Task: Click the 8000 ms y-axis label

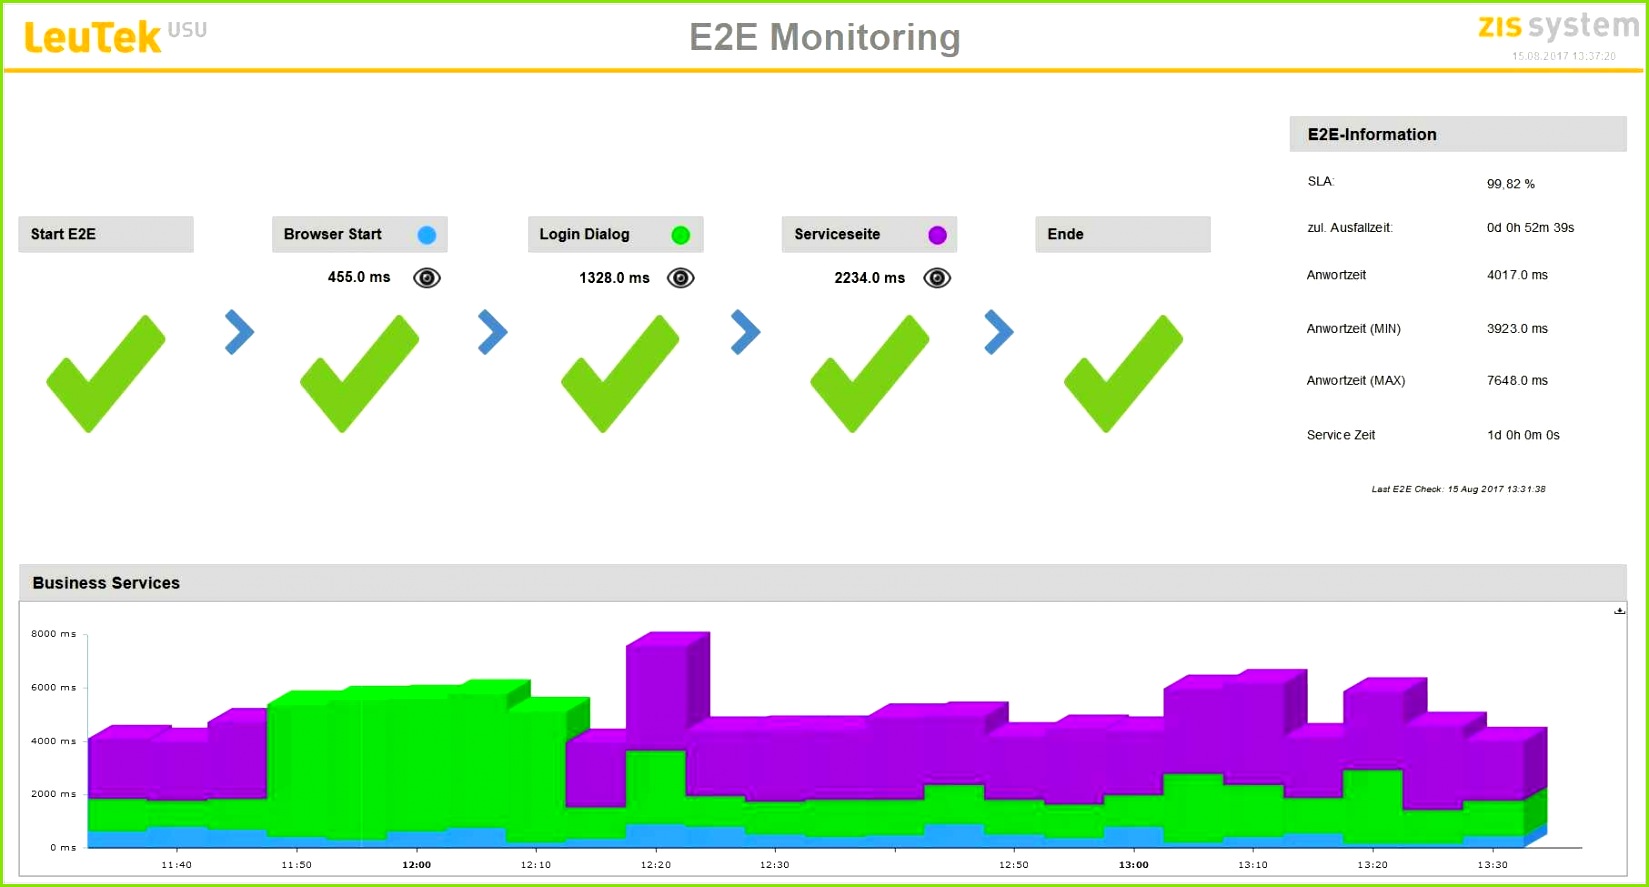Action: point(53,634)
